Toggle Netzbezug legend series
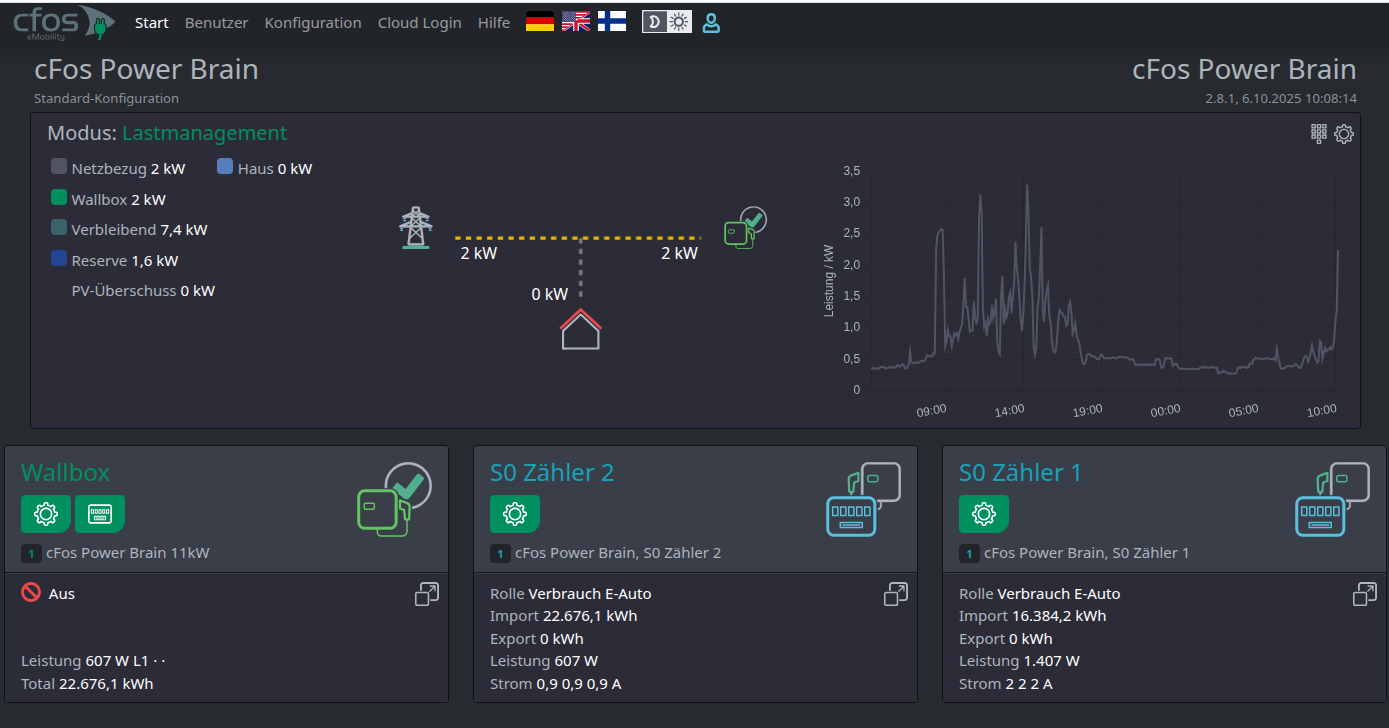1389x728 pixels. (x=59, y=168)
